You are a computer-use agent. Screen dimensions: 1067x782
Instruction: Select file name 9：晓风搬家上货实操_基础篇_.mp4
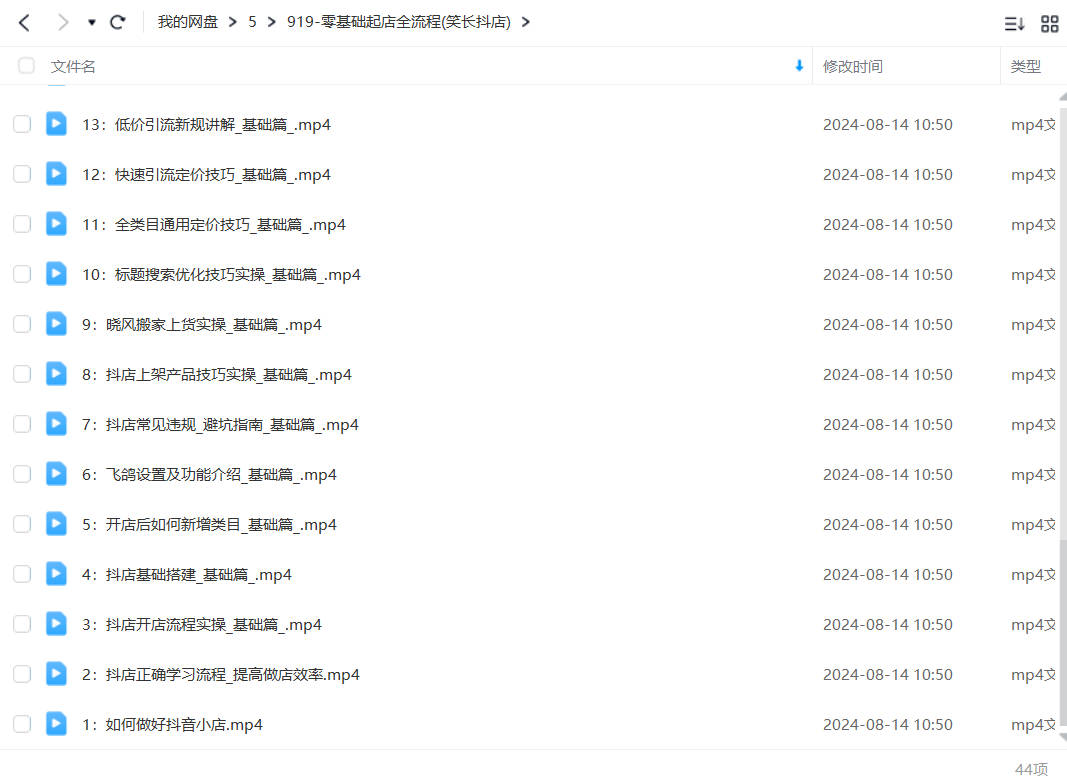202,325
